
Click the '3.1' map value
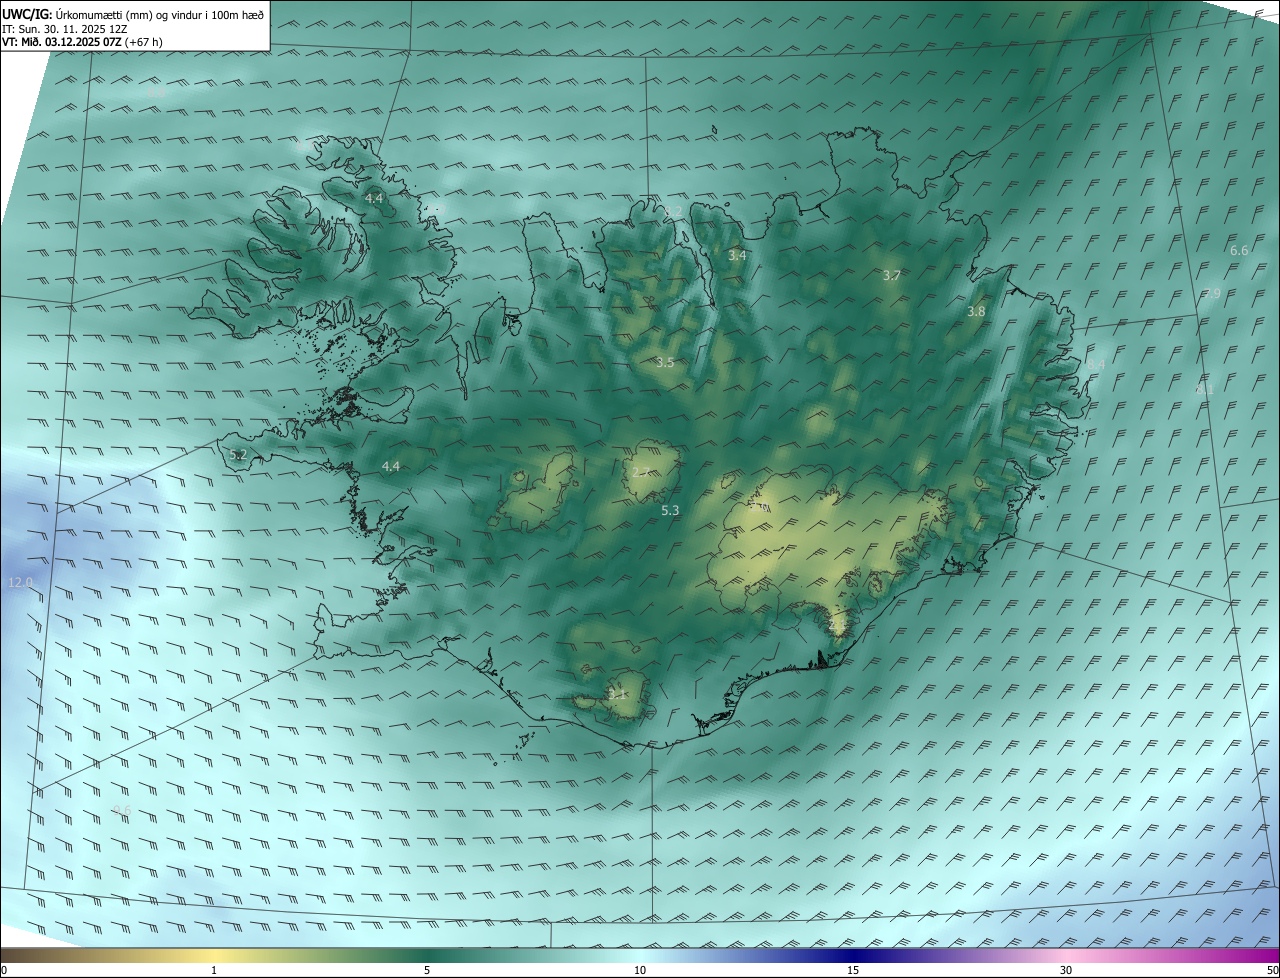(x=617, y=694)
